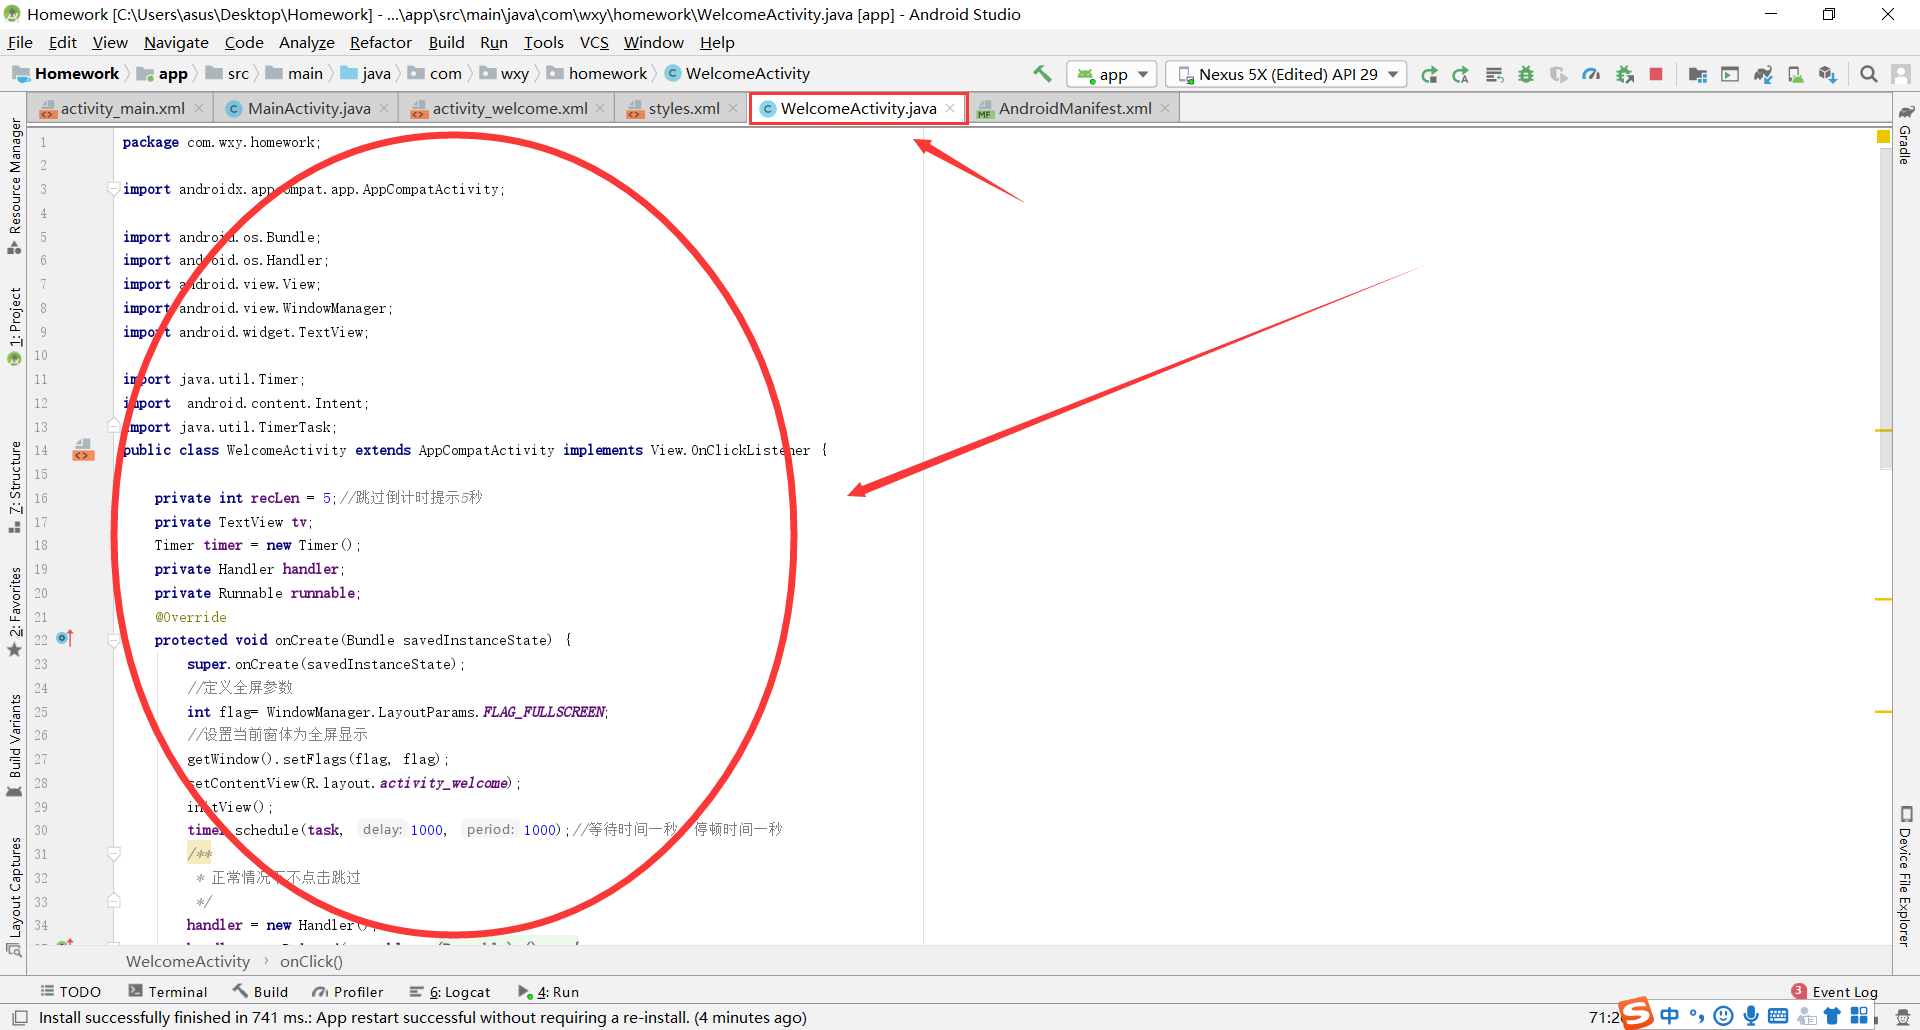Switch to the AndroidManifest.xml tab
Viewport: 1920px width, 1030px height.
tap(1075, 108)
